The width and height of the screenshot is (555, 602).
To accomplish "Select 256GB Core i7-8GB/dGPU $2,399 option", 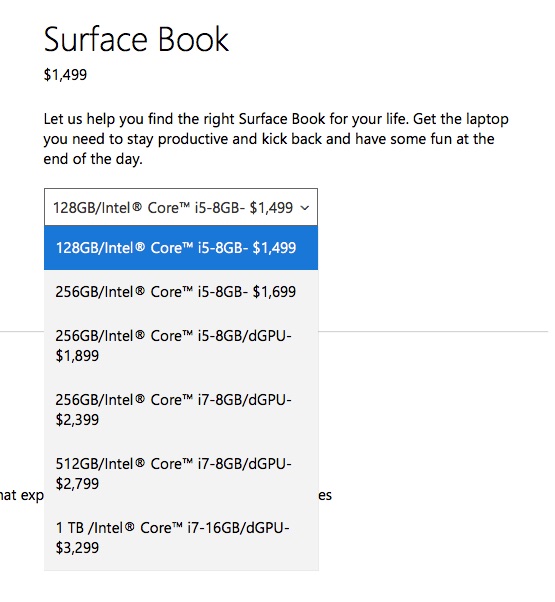I will pos(181,410).
